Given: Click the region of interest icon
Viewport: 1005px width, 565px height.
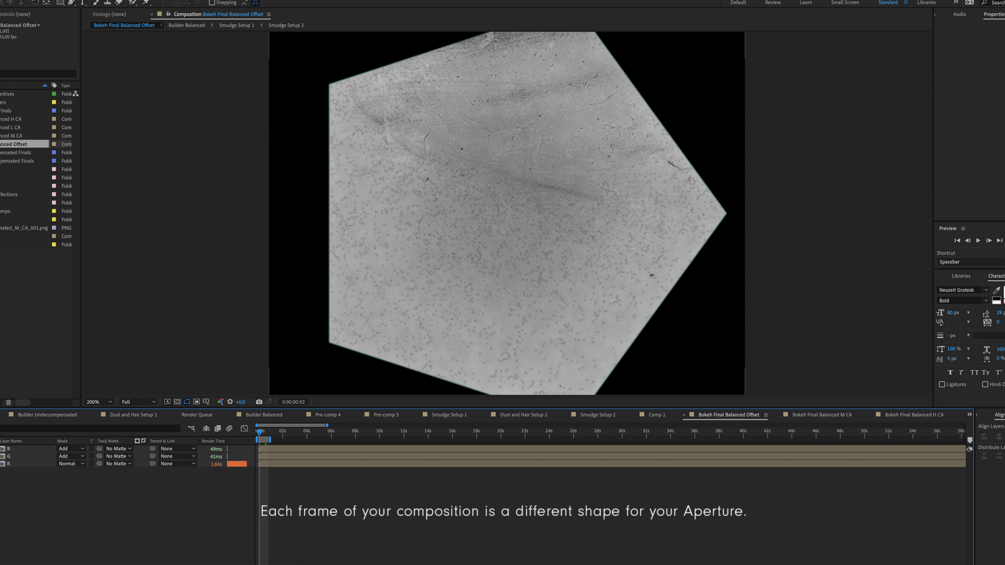Looking at the screenshot, I should [196, 402].
